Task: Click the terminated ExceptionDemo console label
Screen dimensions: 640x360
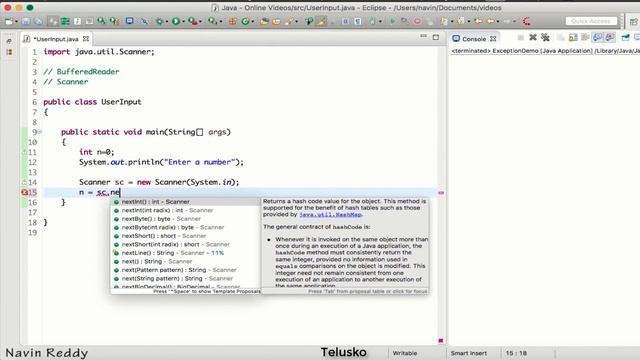Action: click(545, 51)
